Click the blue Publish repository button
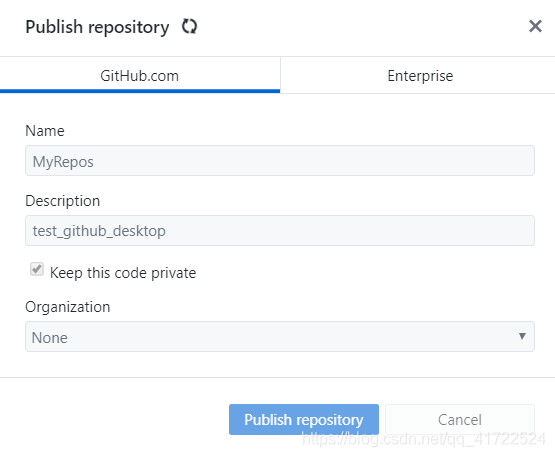Viewport: 555px width, 457px height. pos(304,419)
